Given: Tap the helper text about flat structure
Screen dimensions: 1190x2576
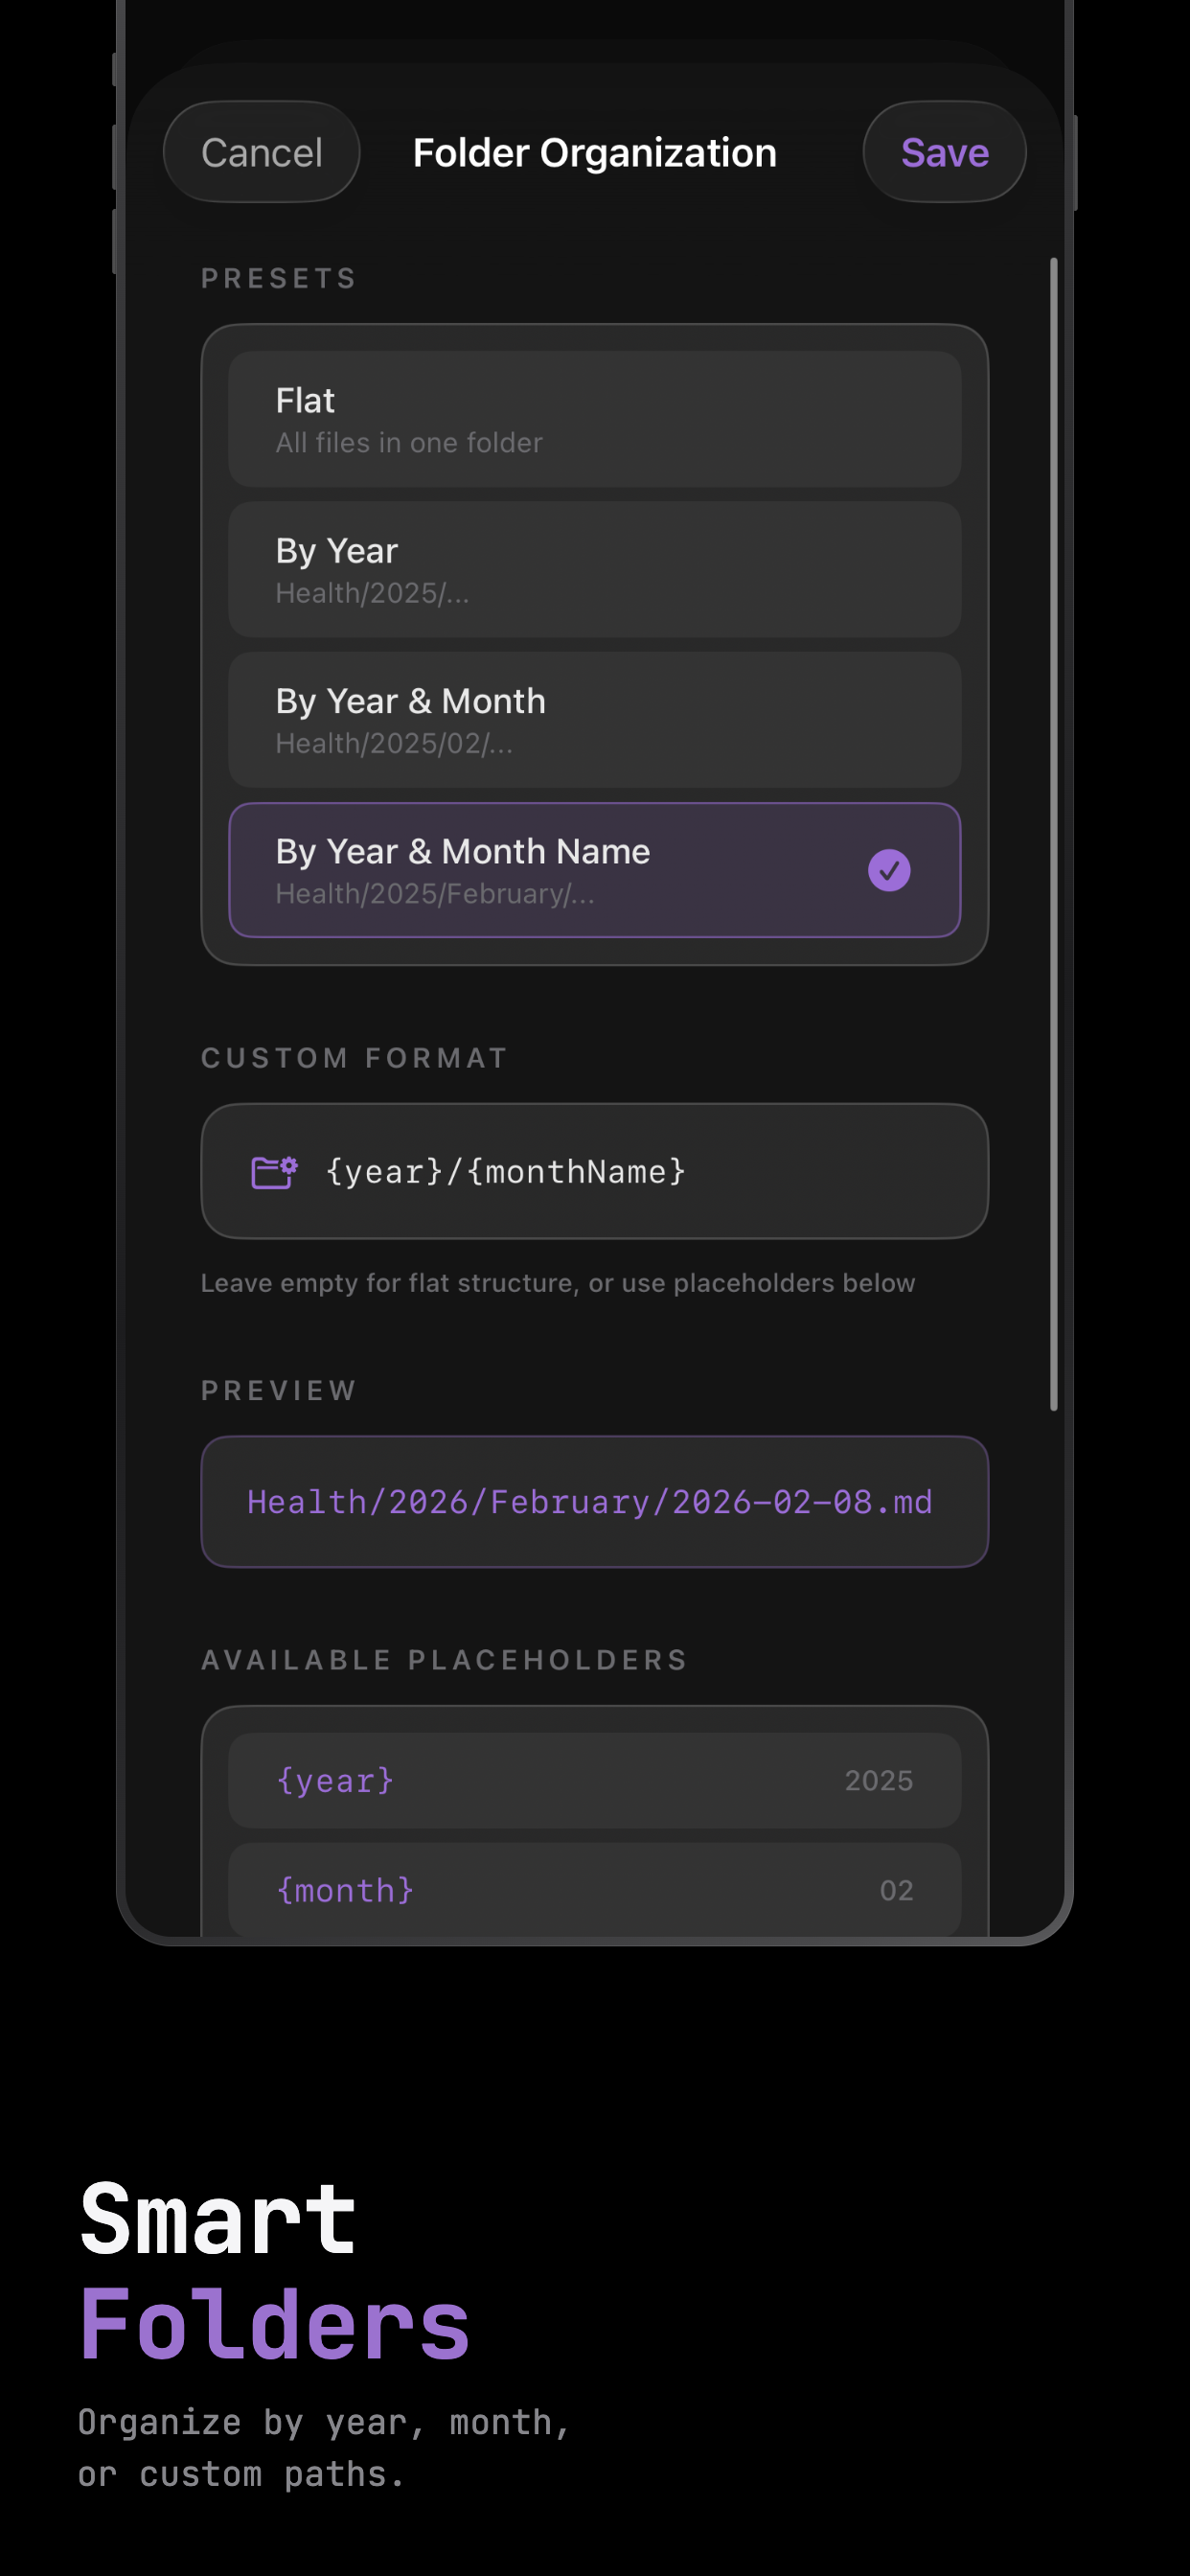Looking at the screenshot, I should click(x=558, y=1282).
